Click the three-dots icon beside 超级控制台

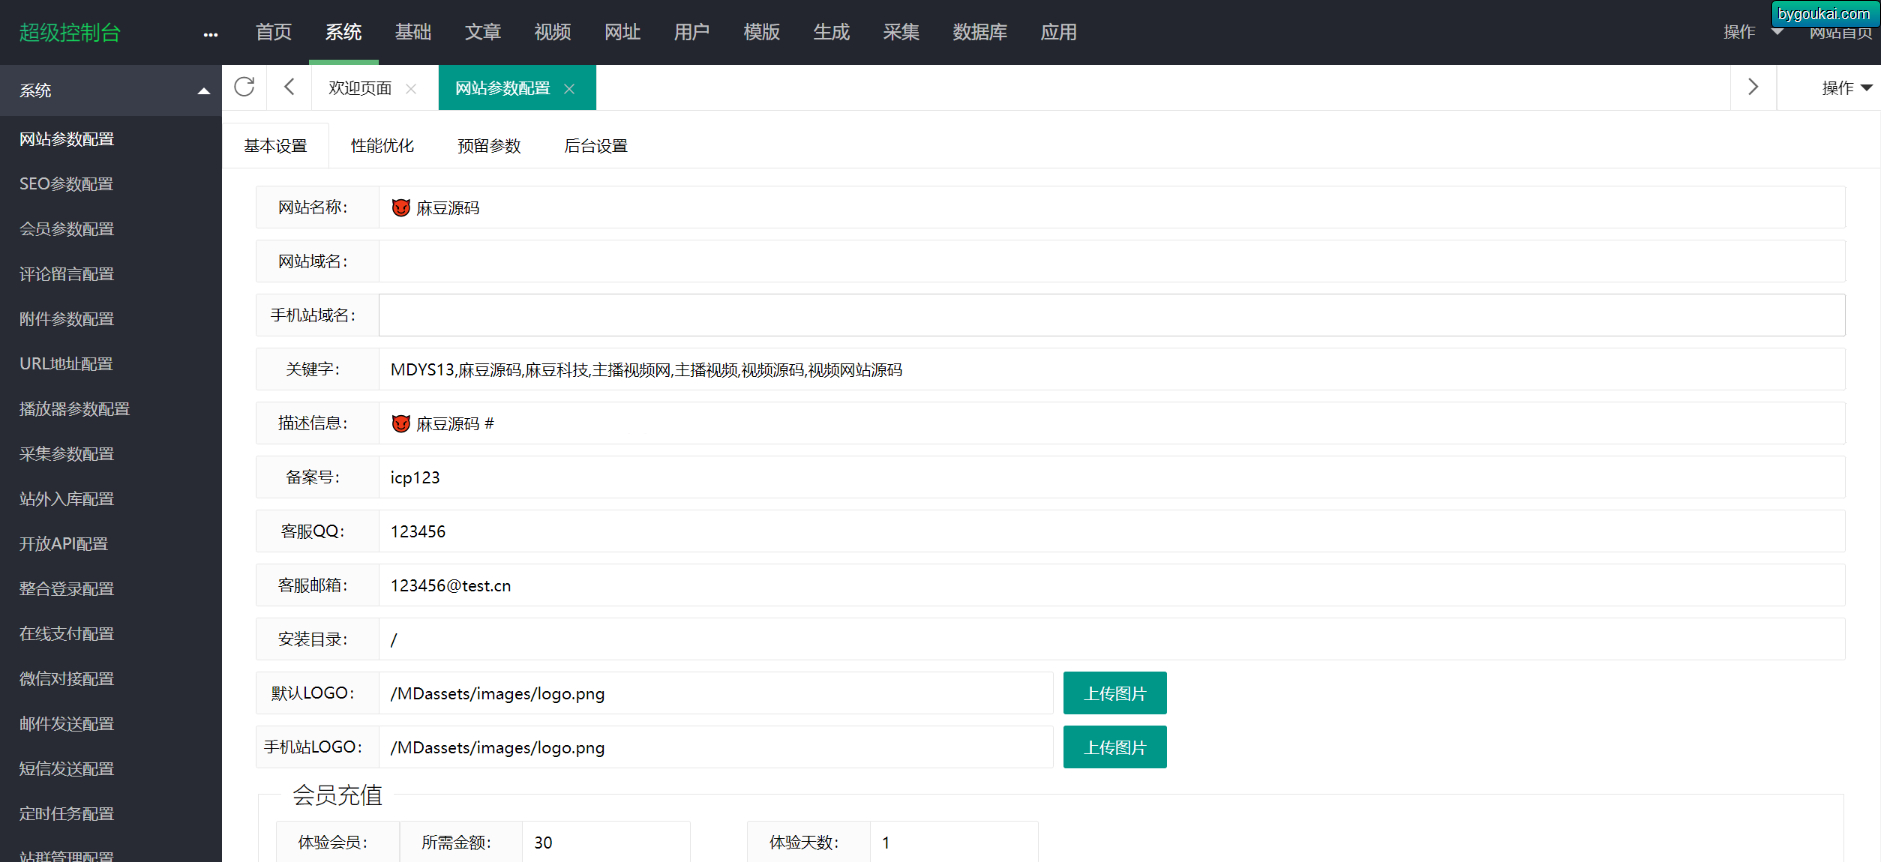210,34
